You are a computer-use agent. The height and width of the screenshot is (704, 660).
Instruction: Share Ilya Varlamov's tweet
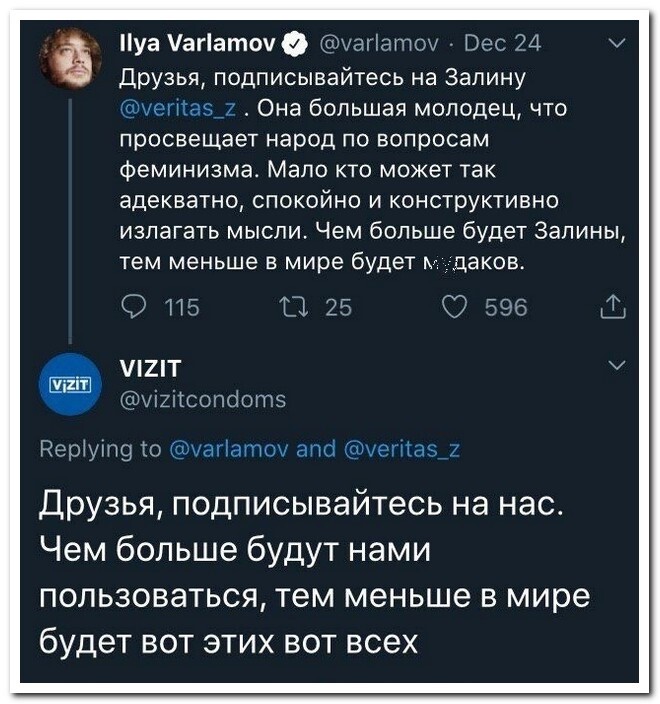coord(613,308)
